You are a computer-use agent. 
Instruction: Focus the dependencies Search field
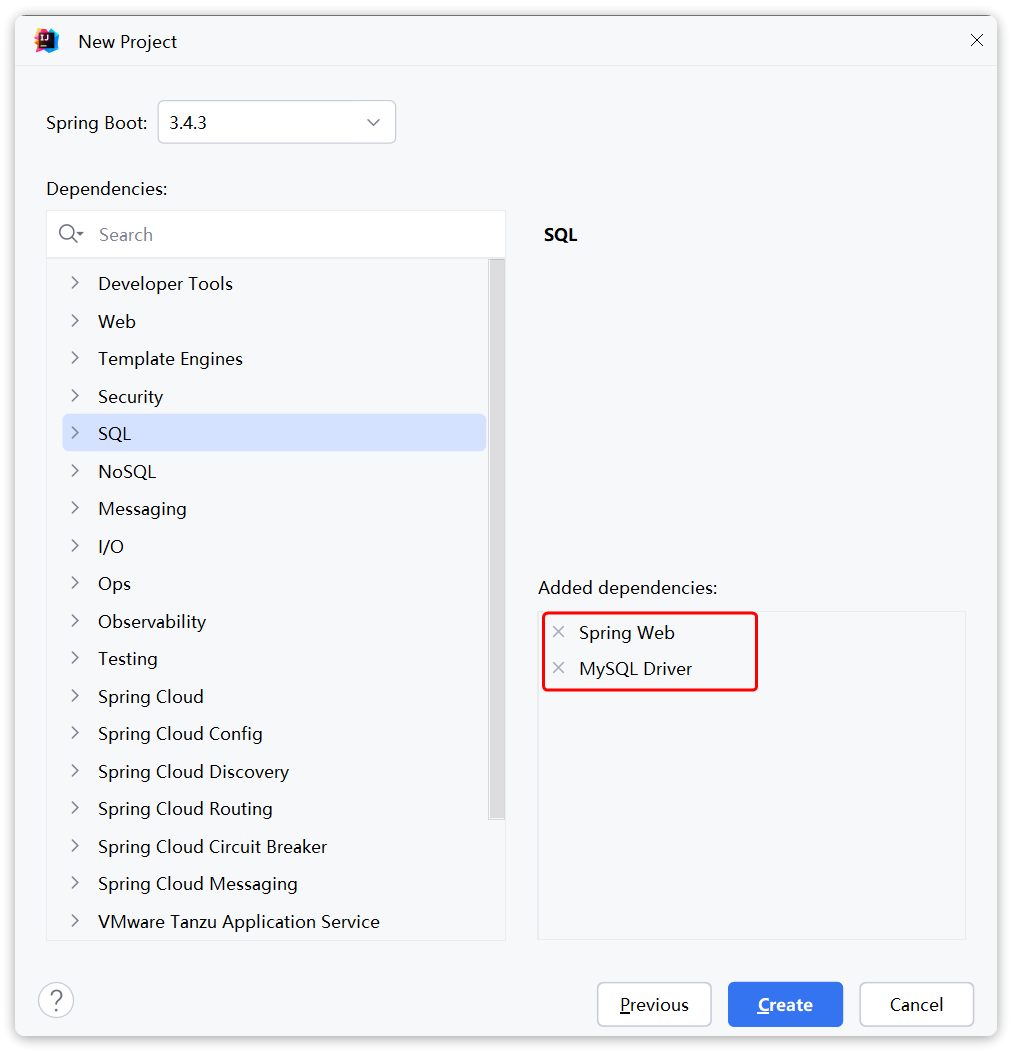[x=276, y=234]
